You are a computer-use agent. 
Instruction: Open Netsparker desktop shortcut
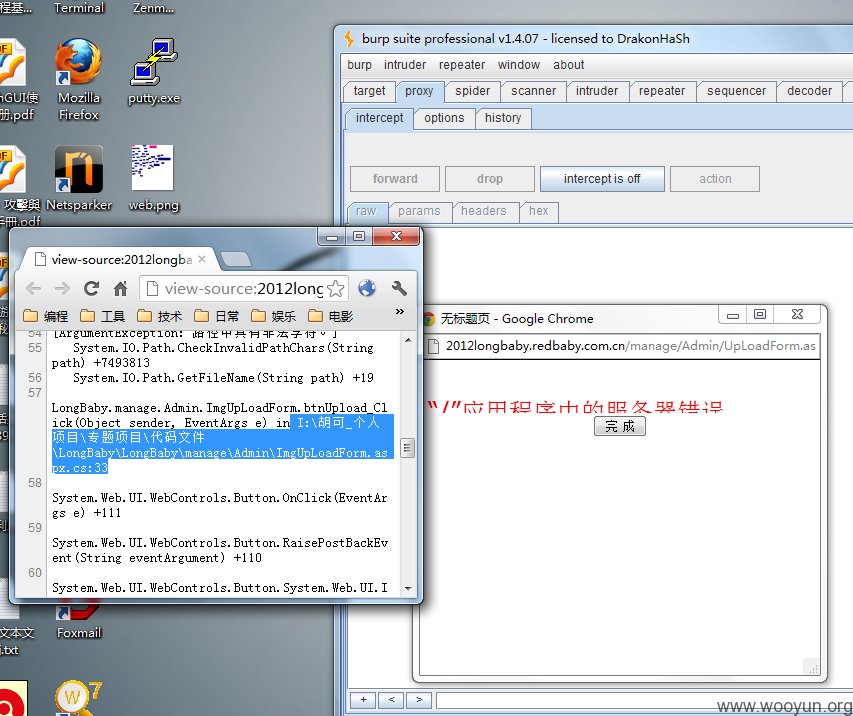(x=79, y=178)
